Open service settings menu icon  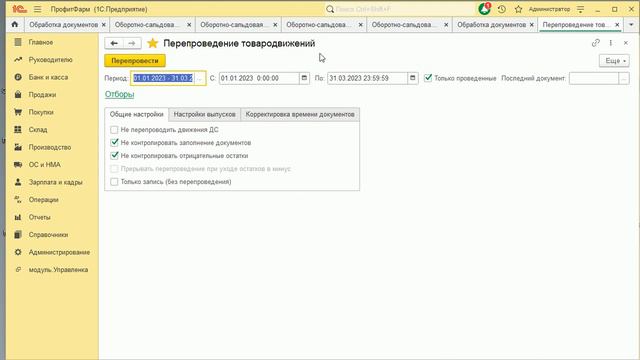[x=580, y=9]
